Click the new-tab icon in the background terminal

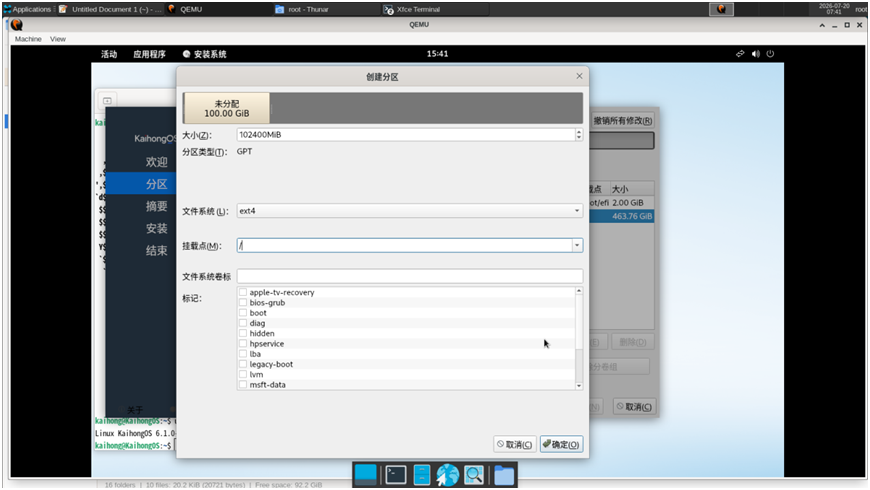coord(107,100)
